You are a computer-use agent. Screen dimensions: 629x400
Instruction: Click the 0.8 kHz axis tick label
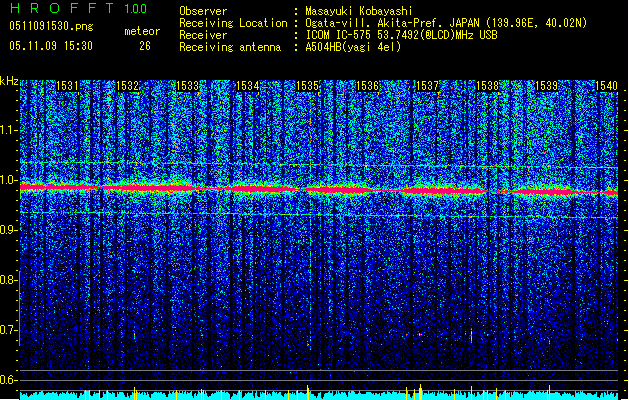pos(8,280)
